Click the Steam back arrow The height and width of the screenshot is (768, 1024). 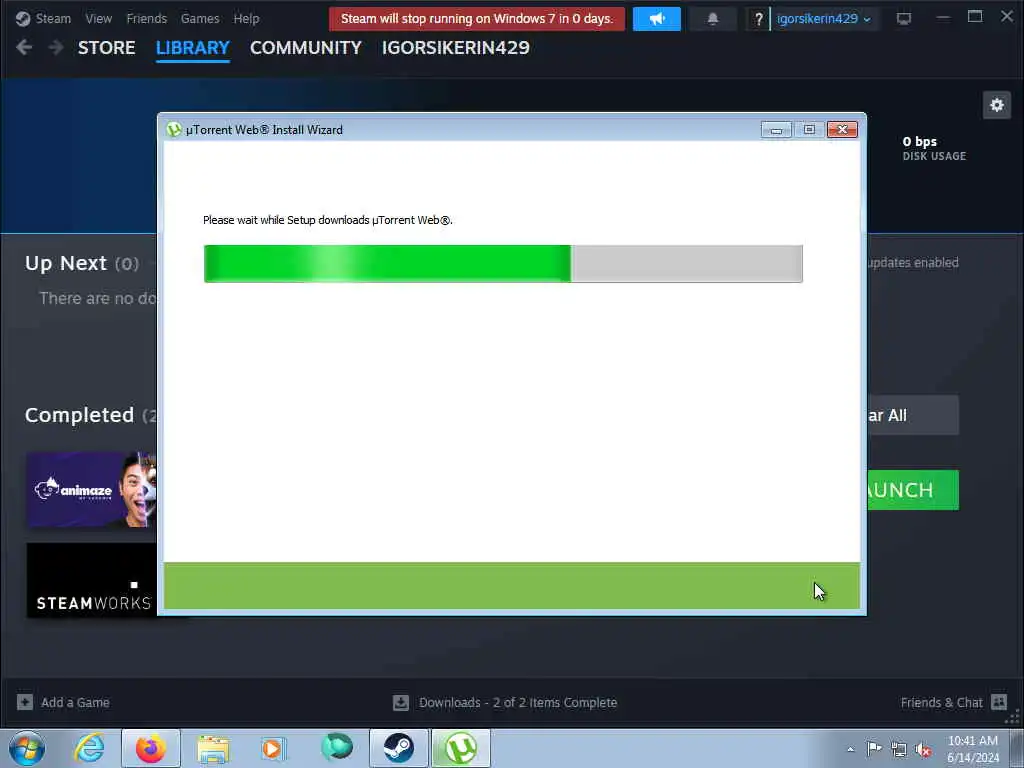tap(24, 47)
